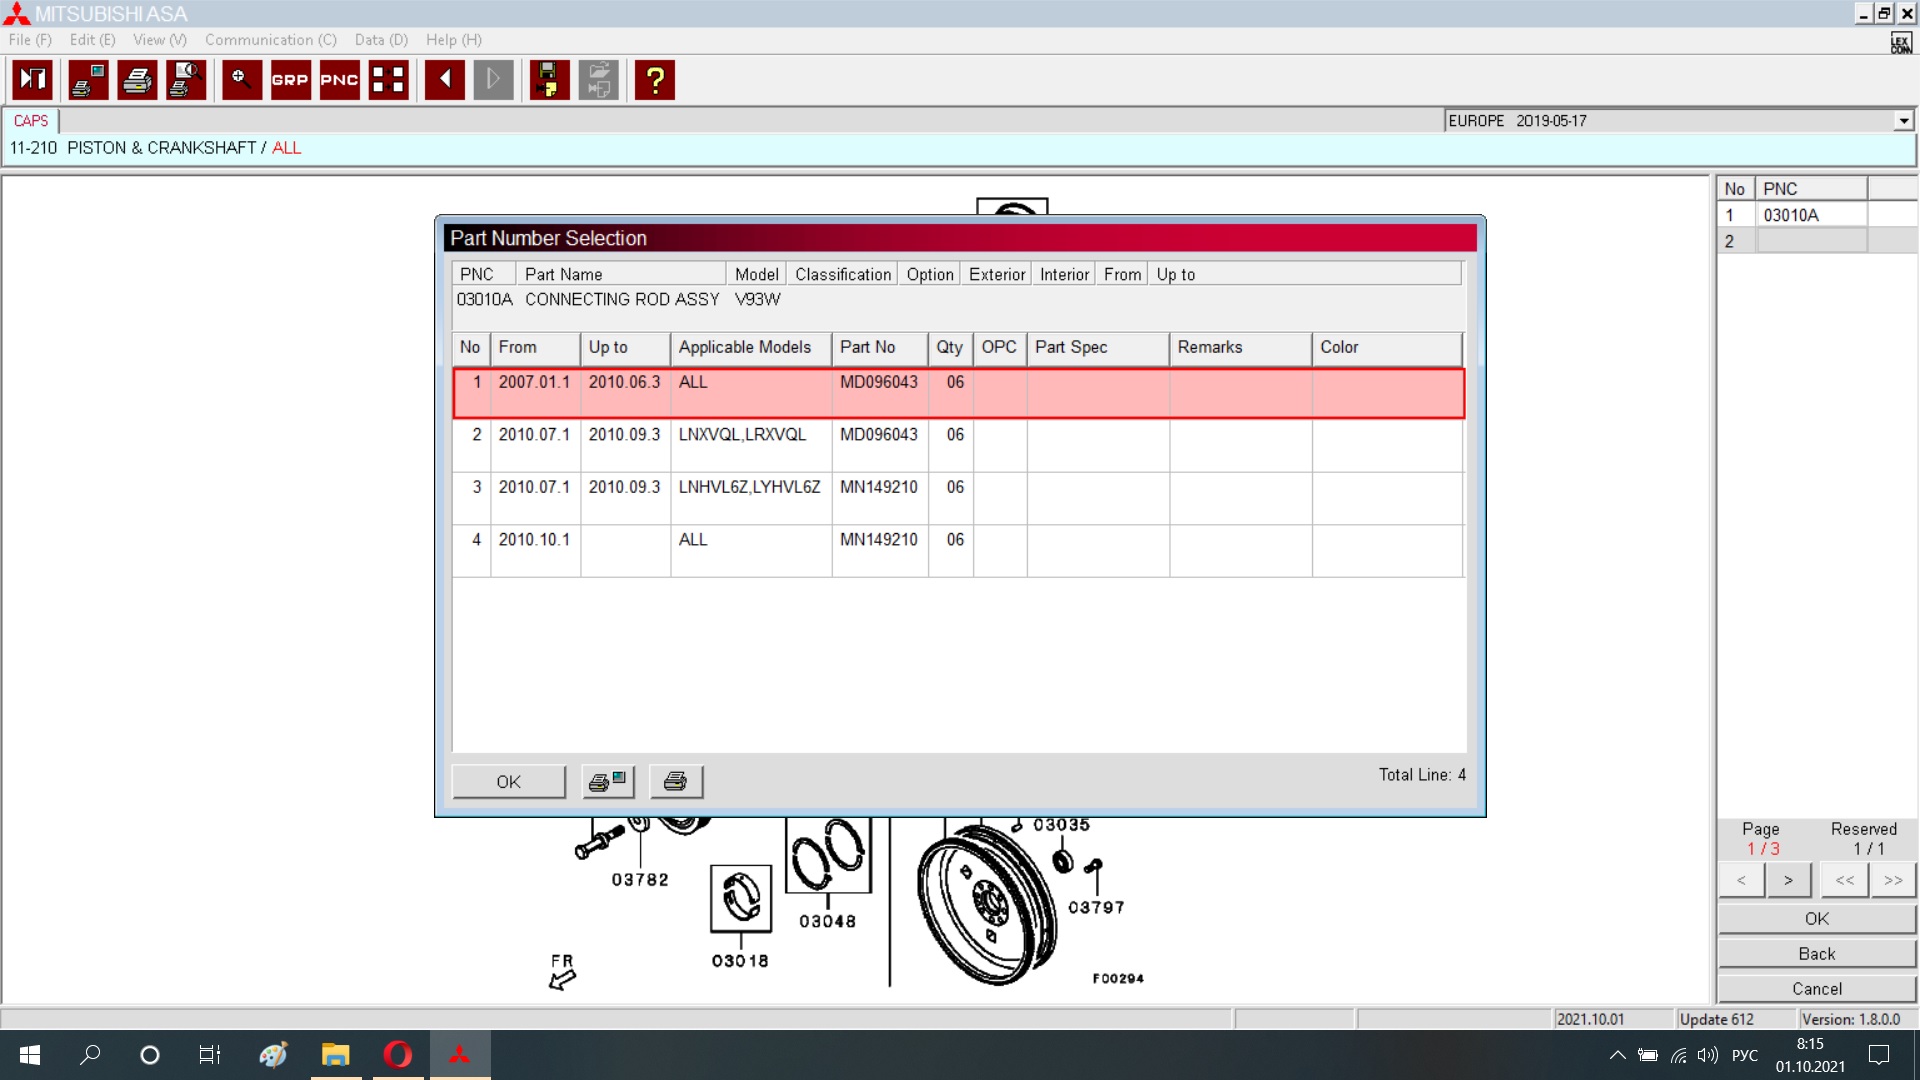Open the Data menu
Image resolution: width=1920 pixels, height=1080 pixels.
click(381, 40)
